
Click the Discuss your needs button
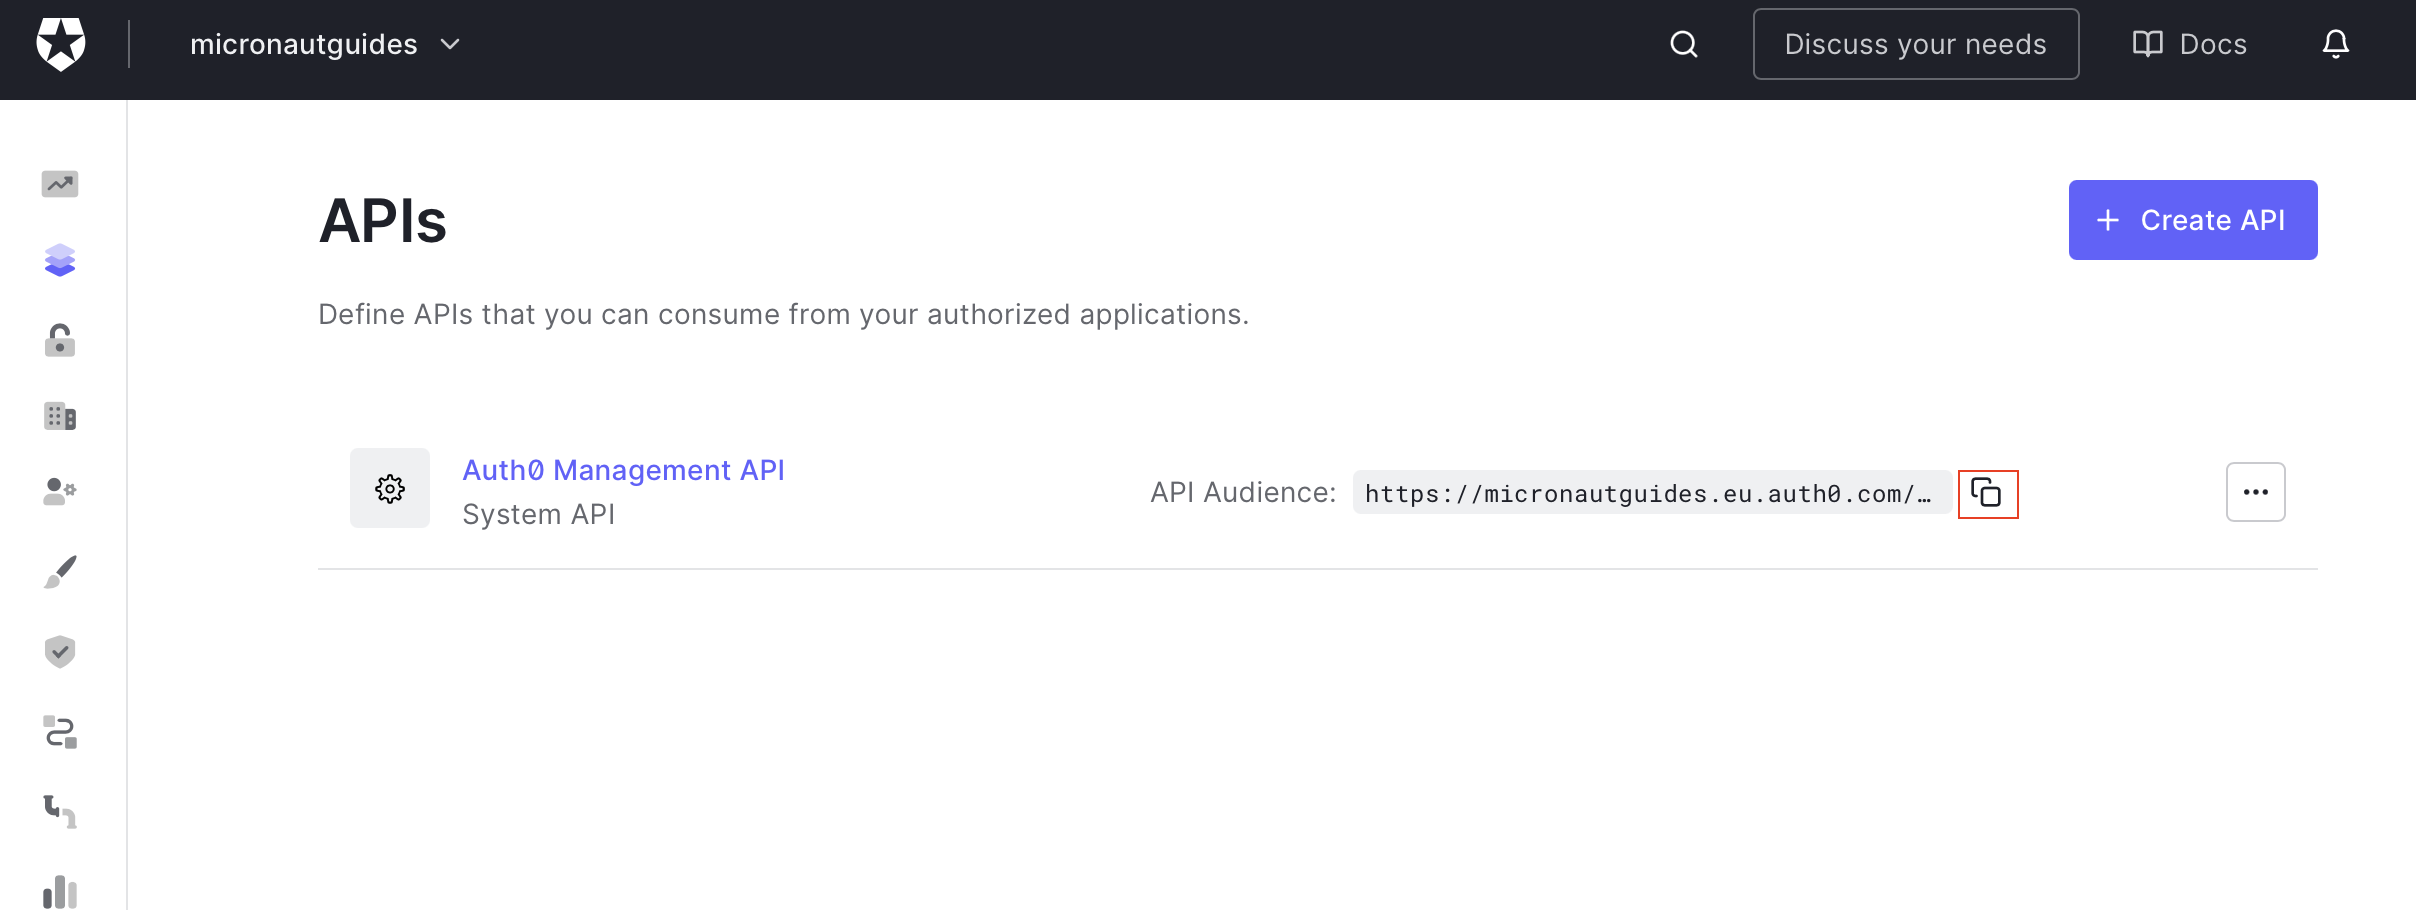pyautogui.click(x=1916, y=44)
